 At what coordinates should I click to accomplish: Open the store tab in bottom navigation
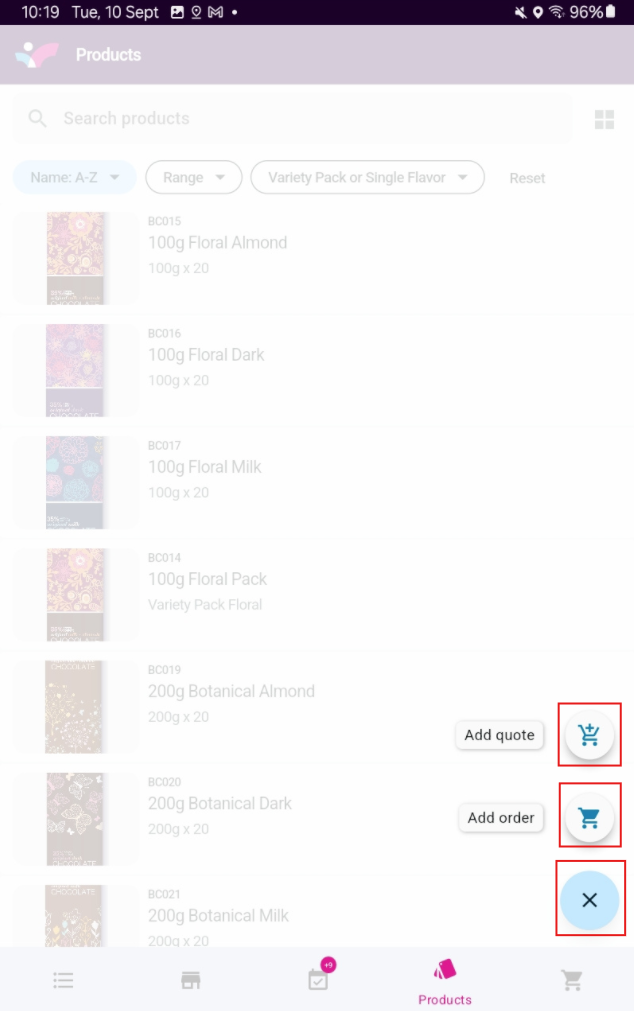[190, 980]
